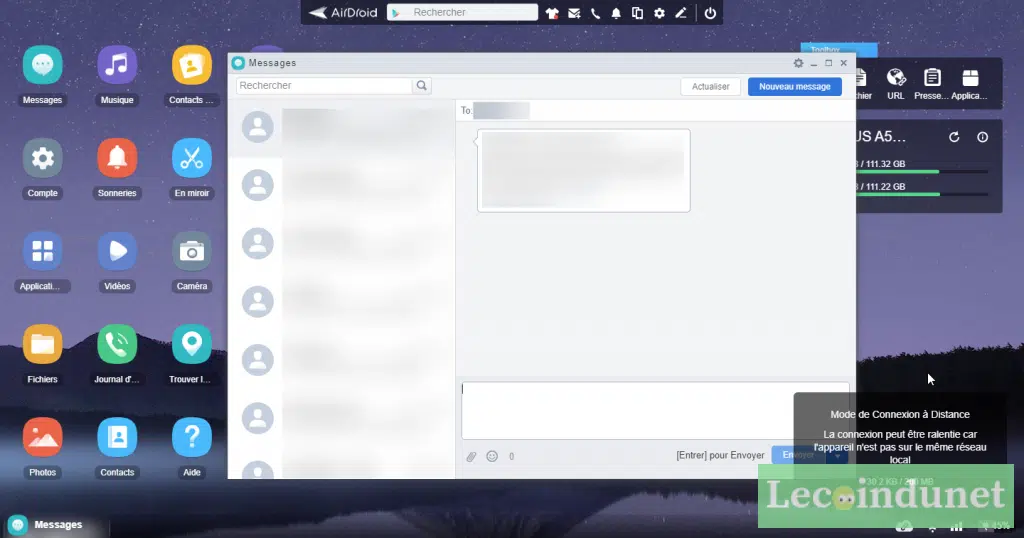The image size is (1024, 538).
Task: Launch the En miroir scissors icon
Action: coord(191,158)
